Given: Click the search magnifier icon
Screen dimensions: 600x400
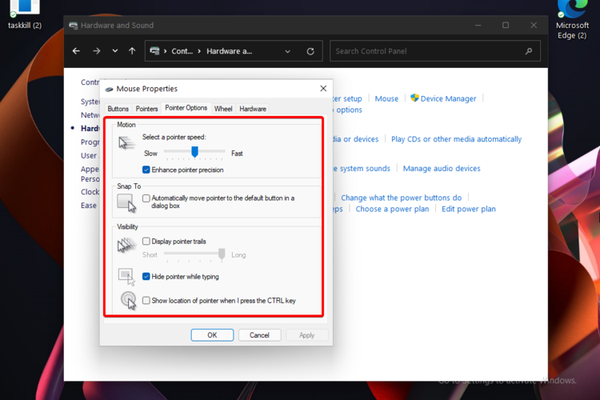Looking at the screenshot, I should pyautogui.click(x=531, y=50).
